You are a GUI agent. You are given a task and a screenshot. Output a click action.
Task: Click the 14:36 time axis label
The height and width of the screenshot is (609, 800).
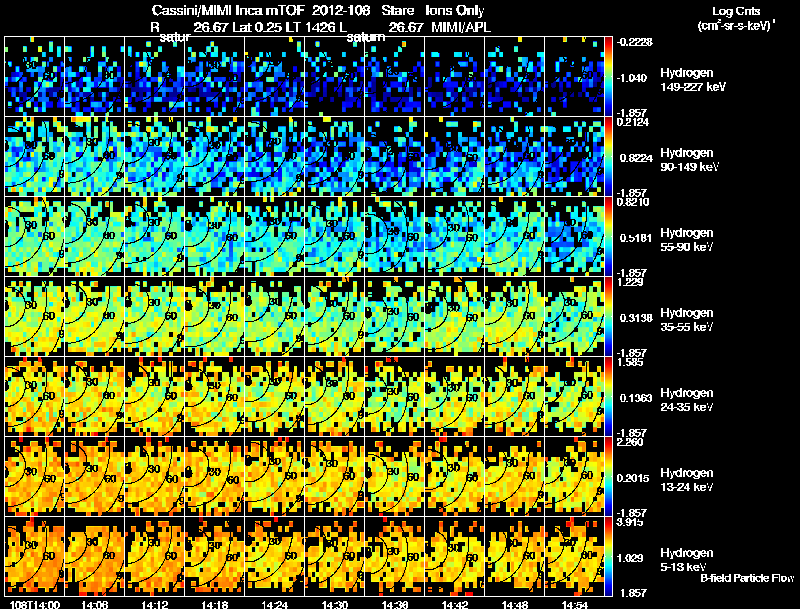[x=395, y=605]
